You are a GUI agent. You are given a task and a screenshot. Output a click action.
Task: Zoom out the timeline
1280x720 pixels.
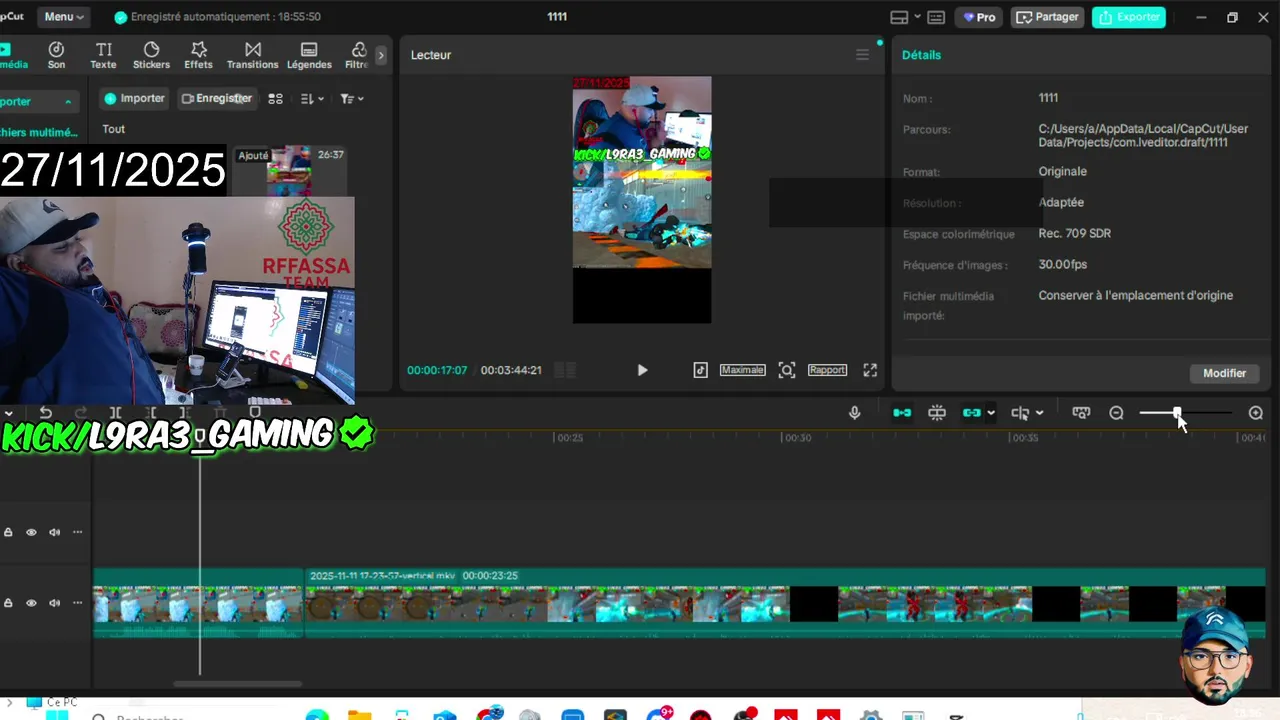1116,413
